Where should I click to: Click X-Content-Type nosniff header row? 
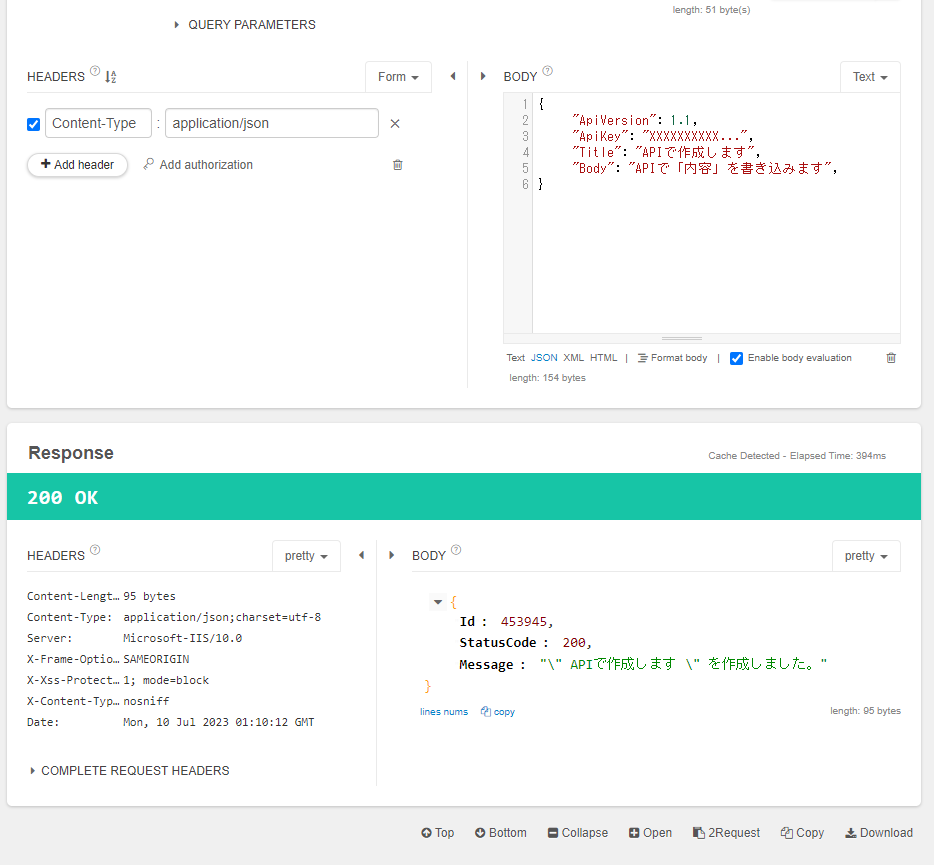click(98, 702)
